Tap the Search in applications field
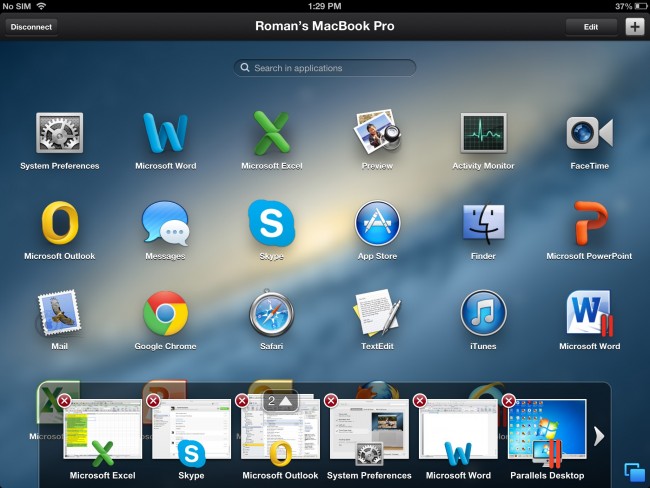 pos(325,68)
